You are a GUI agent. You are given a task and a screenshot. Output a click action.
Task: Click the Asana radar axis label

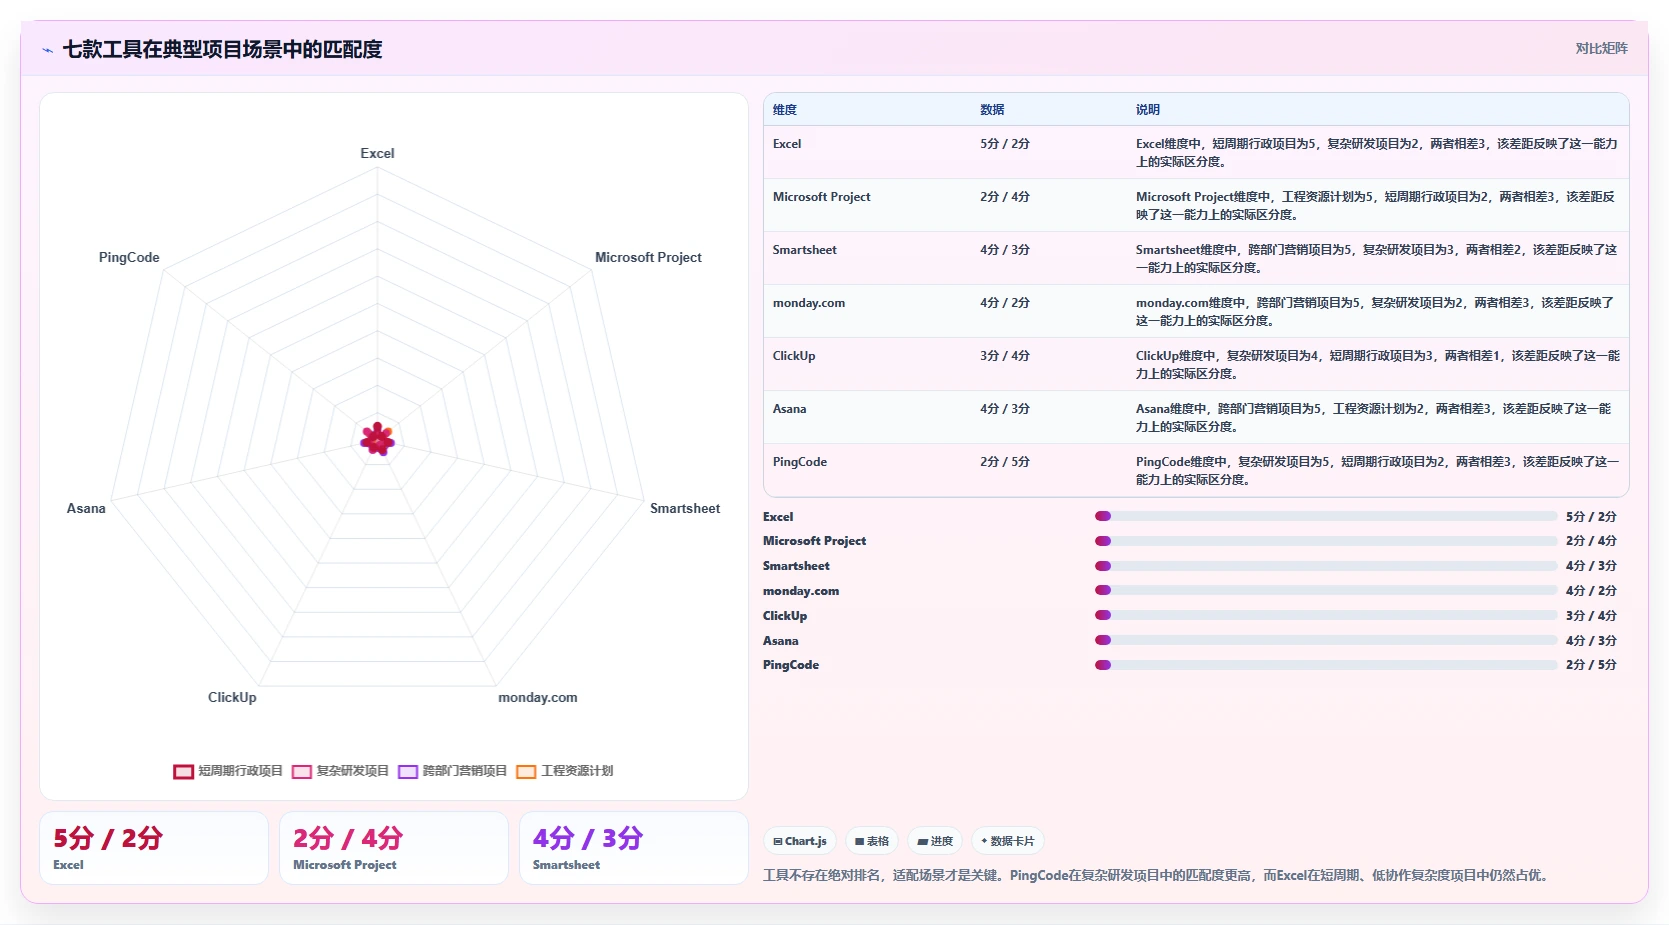click(x=86, y=508)
